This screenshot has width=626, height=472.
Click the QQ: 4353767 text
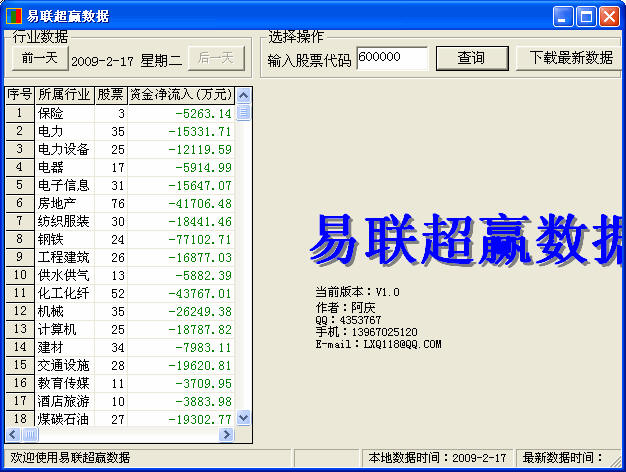point(348,320)
